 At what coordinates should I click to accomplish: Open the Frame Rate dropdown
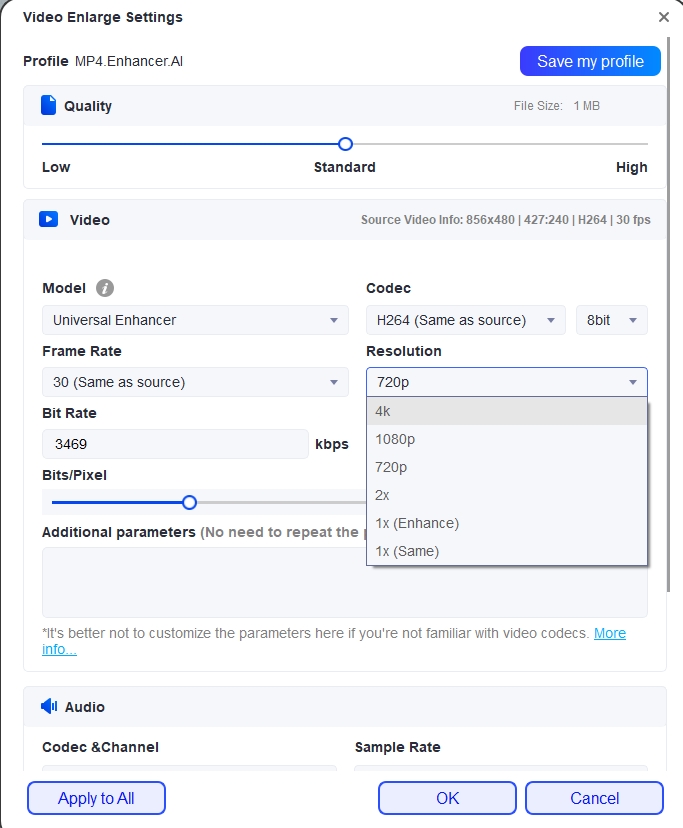195,382
